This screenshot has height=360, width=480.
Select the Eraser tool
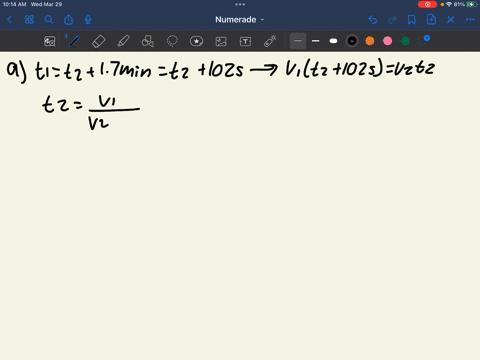pyautogui.click(x=98, y=41)
